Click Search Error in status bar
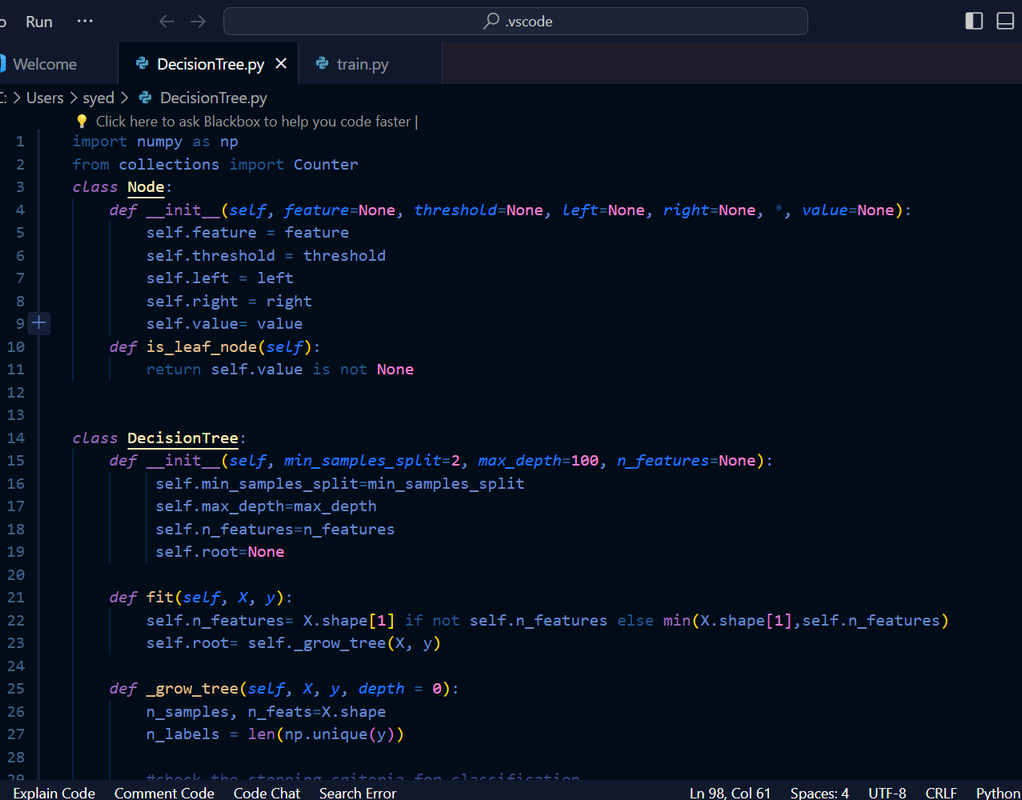The width and height of the screenshot is (1022, 800). click(358, 793)
